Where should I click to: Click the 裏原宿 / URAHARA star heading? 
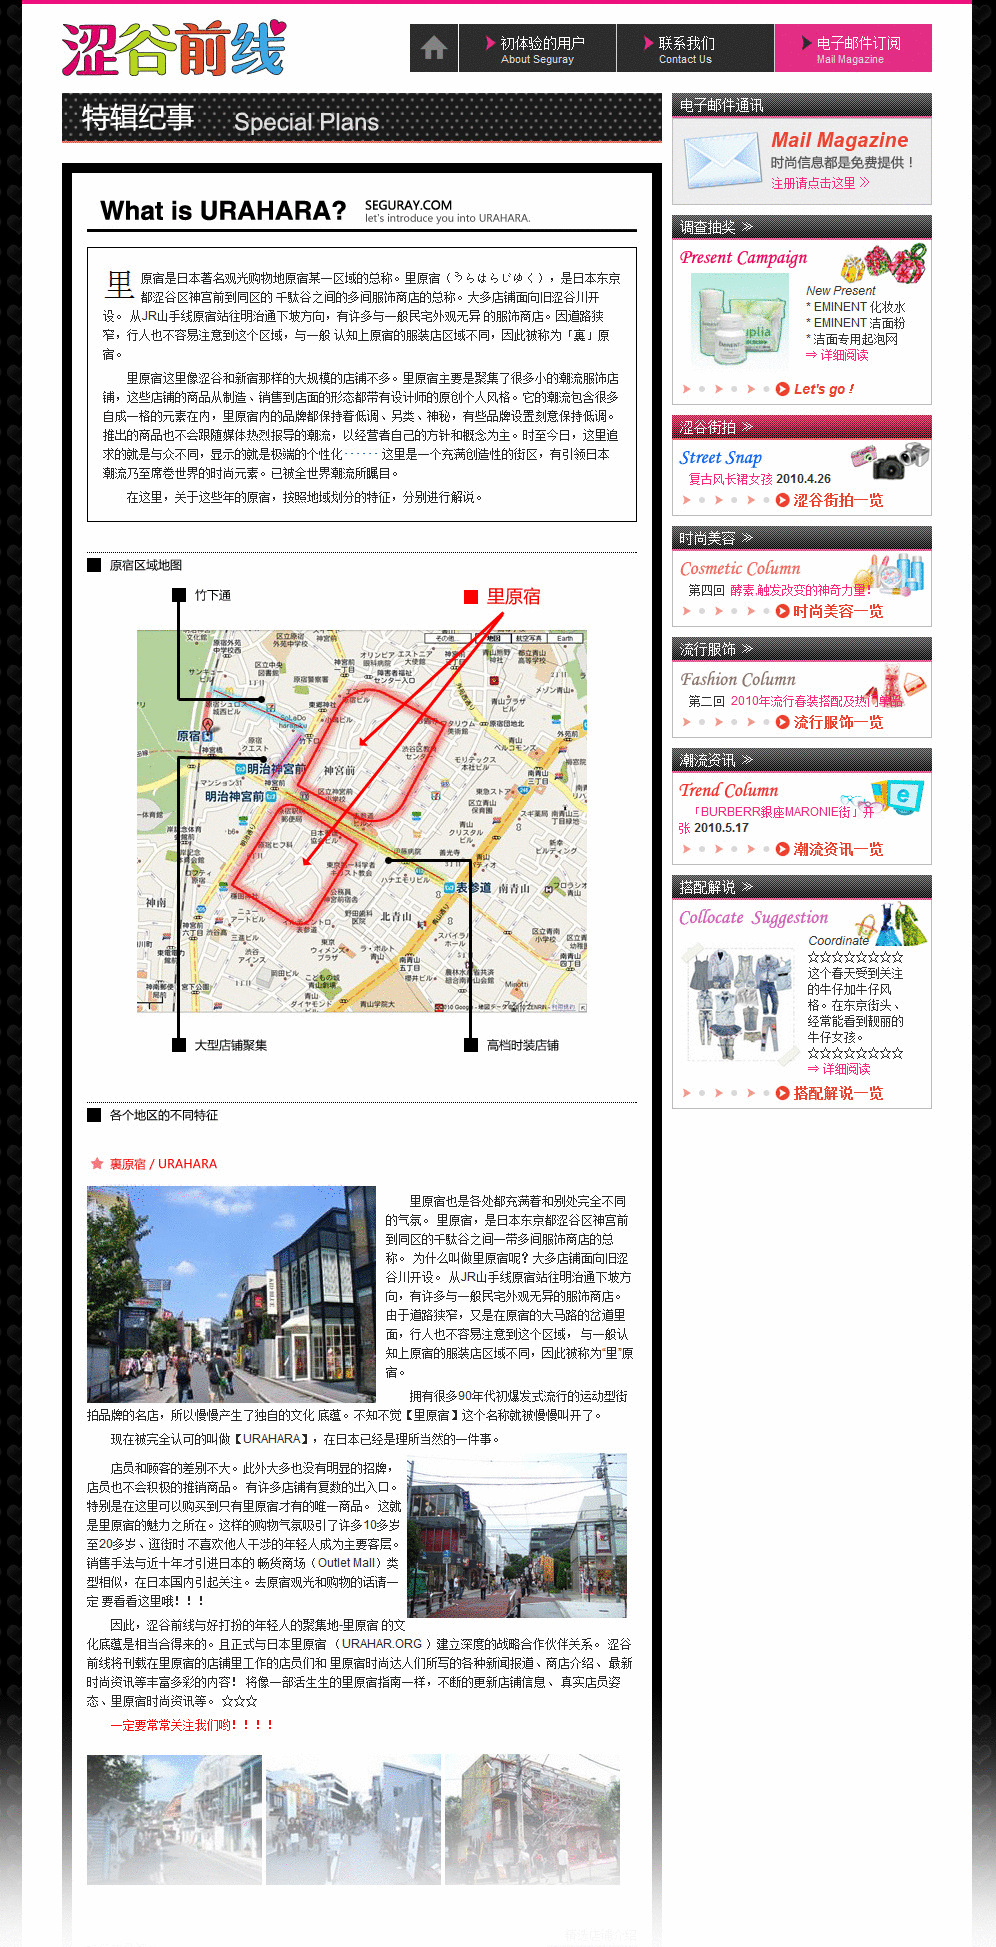(153, 1163)
